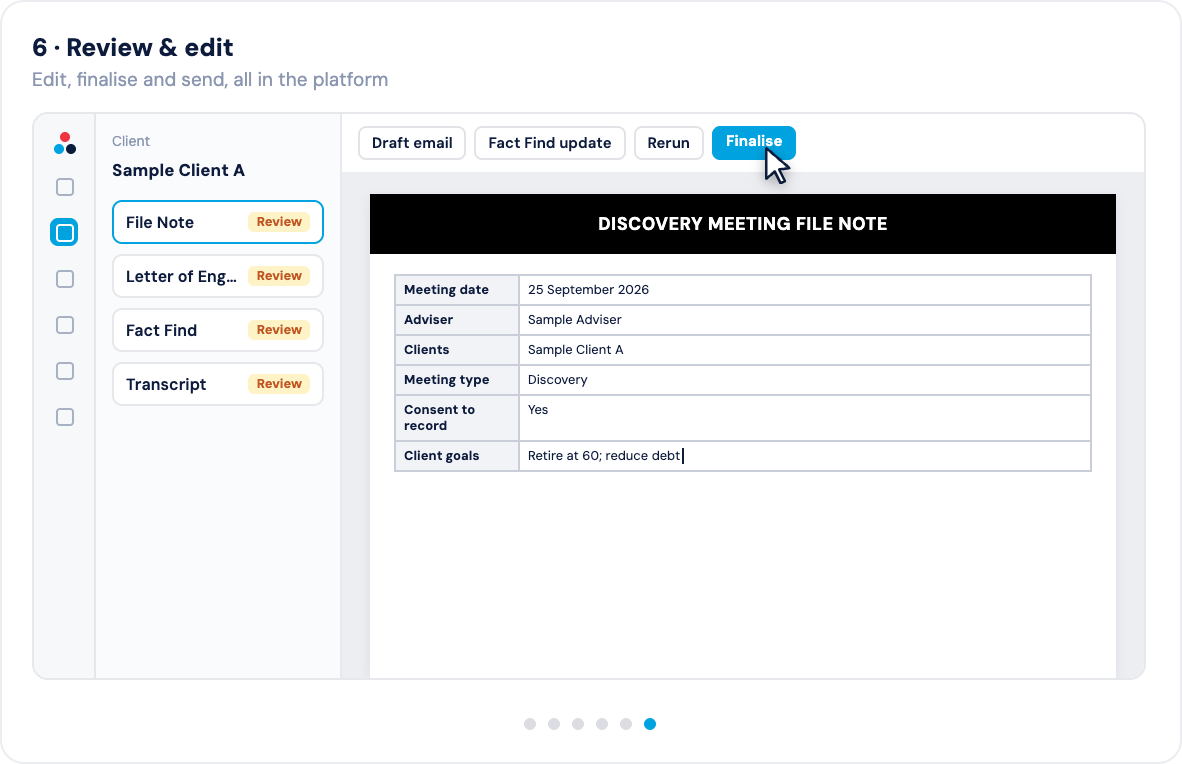This screenshot has width=1182, height=764.
Task: Click the 'Adviser' label cell
Action: coord(457,320)
